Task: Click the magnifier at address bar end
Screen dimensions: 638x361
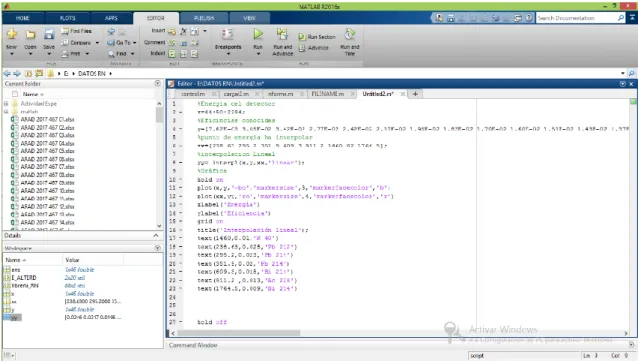Action: click(x=631, y=74)
